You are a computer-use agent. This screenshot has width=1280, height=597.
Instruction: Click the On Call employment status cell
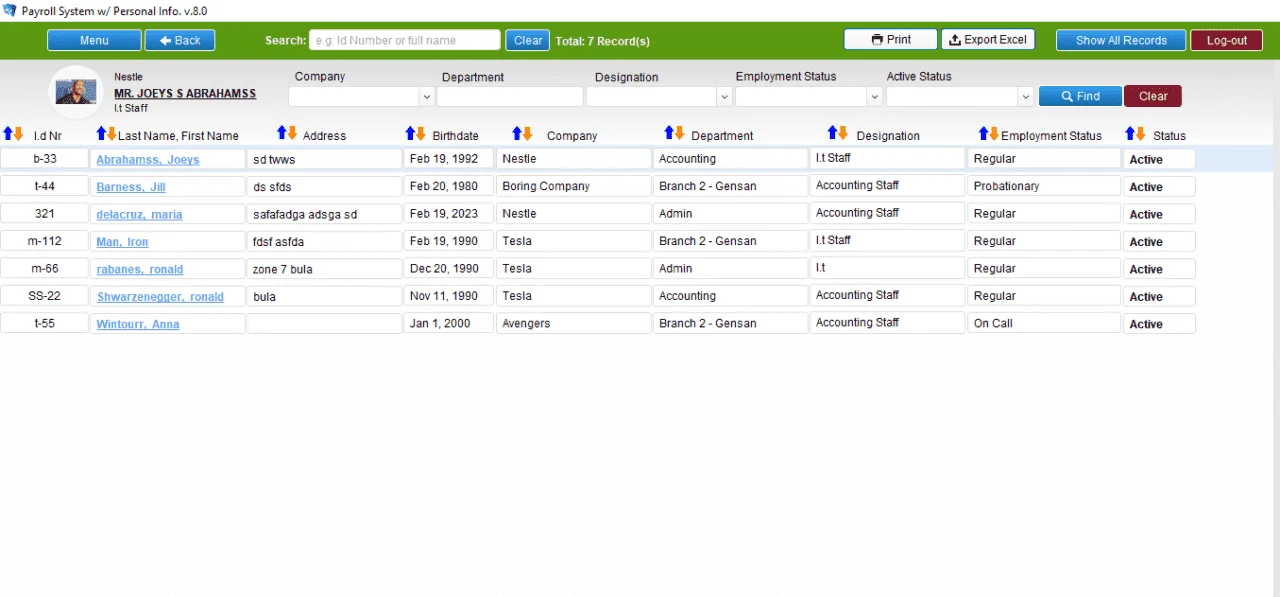[x=1044, y=323]
